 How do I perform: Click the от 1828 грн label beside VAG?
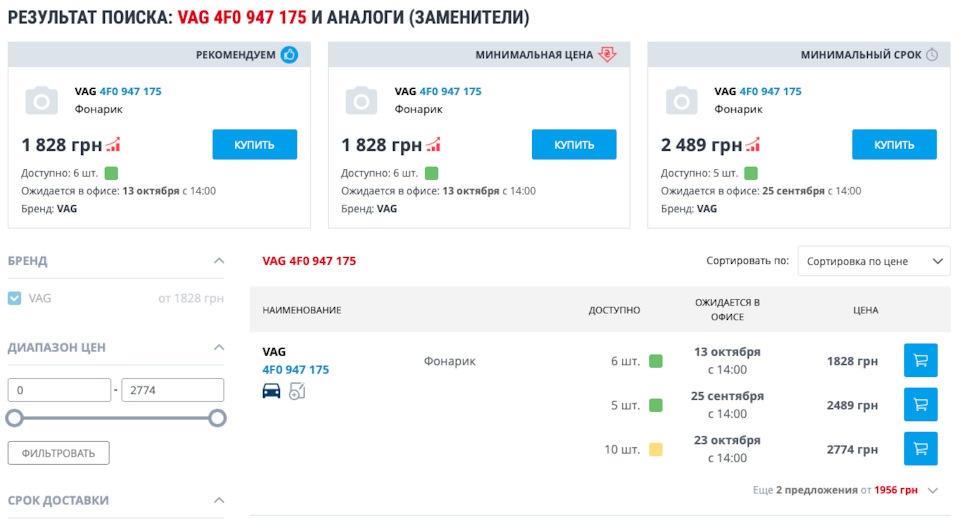click(x=191, y=298)
